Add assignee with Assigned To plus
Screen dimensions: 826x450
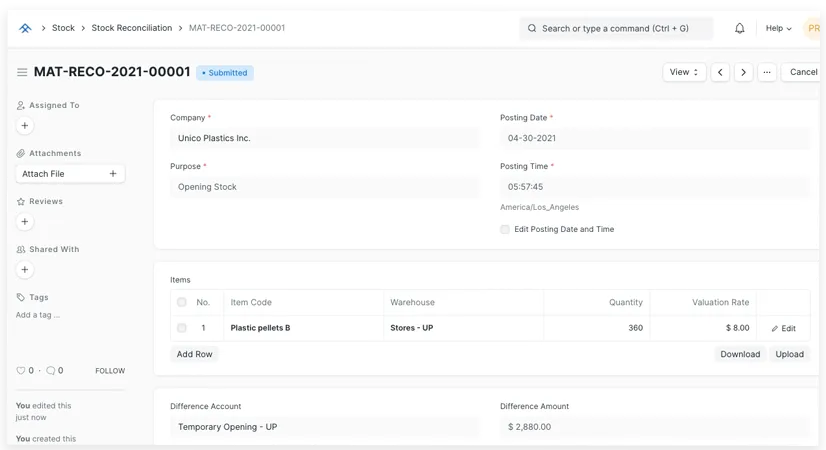coord(25,126)
